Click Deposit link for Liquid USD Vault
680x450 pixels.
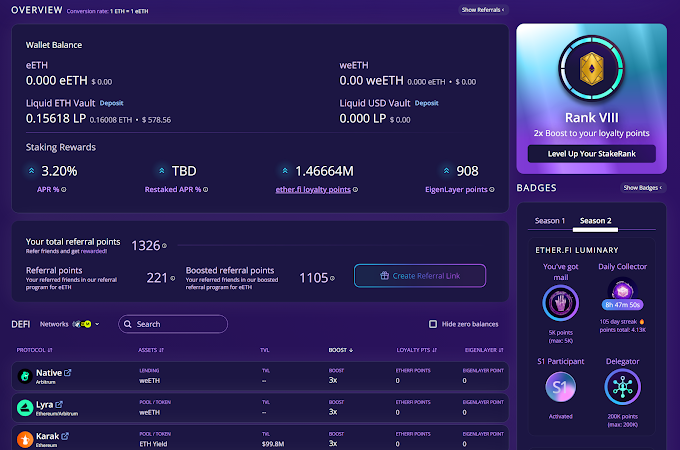click(x=426, y=103)
